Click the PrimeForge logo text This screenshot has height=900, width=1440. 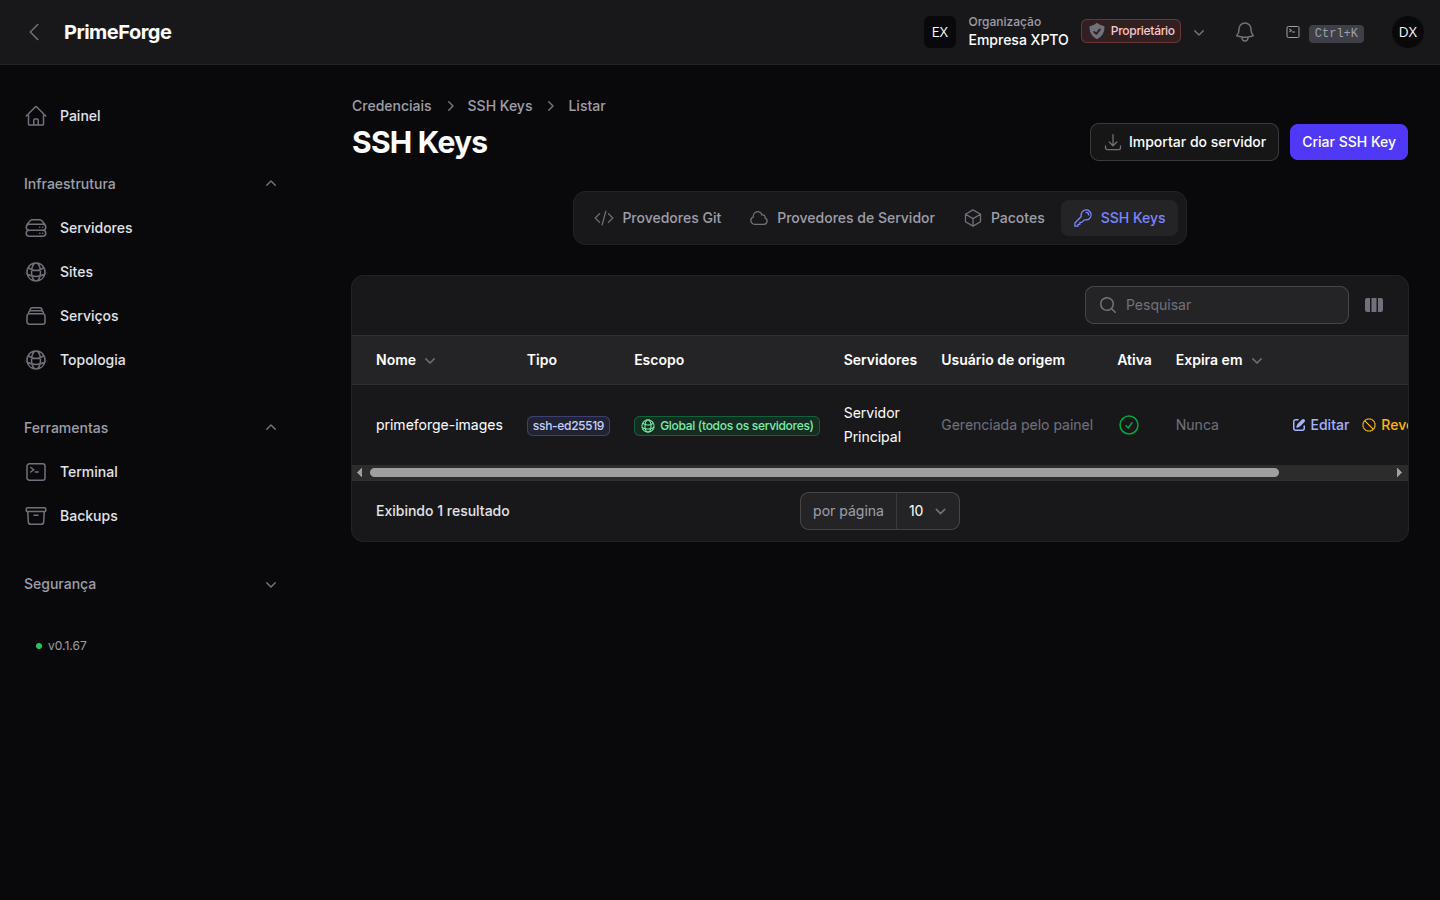tap(118, 32)
